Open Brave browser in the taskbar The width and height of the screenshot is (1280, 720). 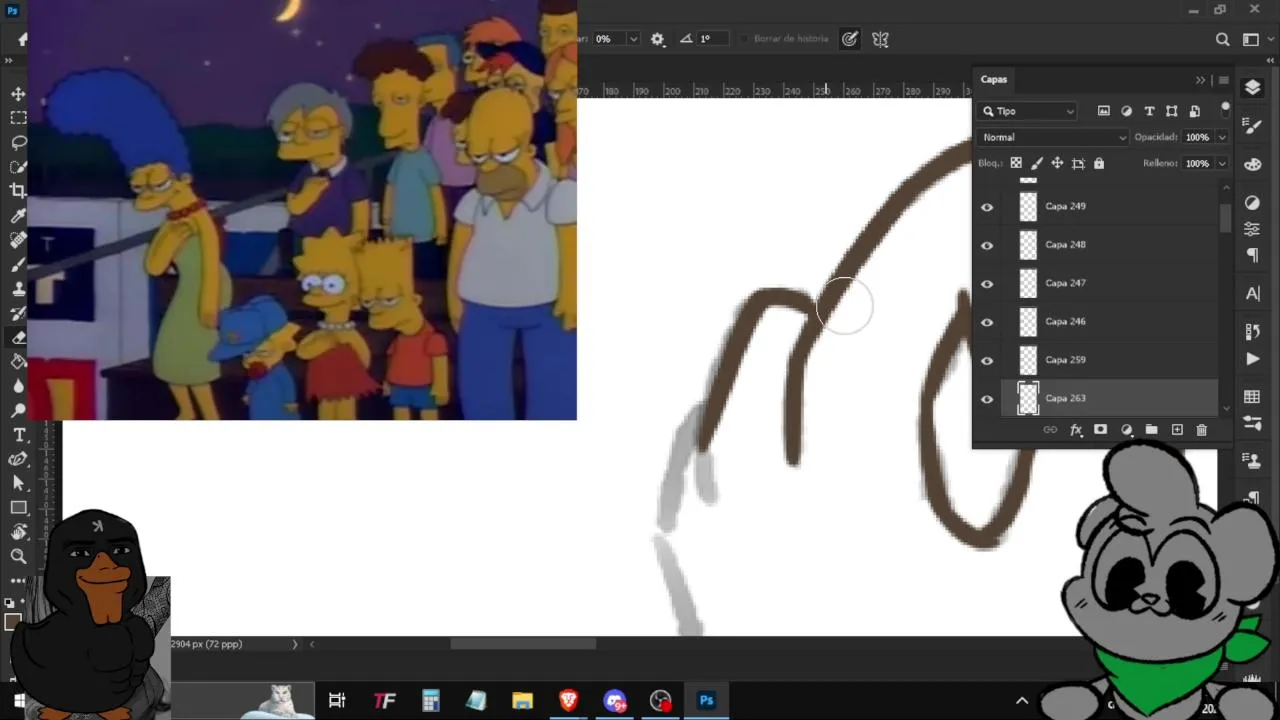(568, 700)
